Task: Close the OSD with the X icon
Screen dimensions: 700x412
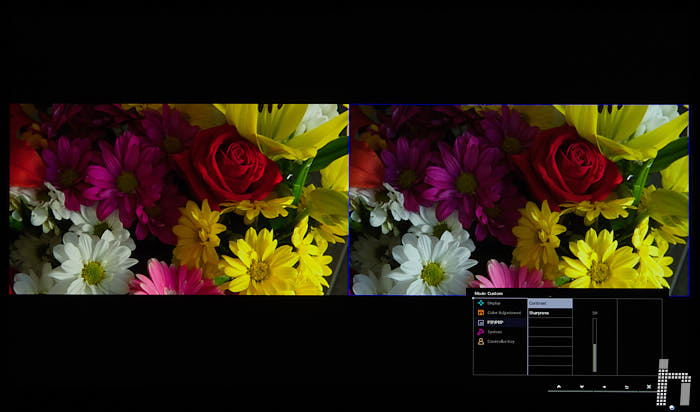Action: [x=649, y=386]
